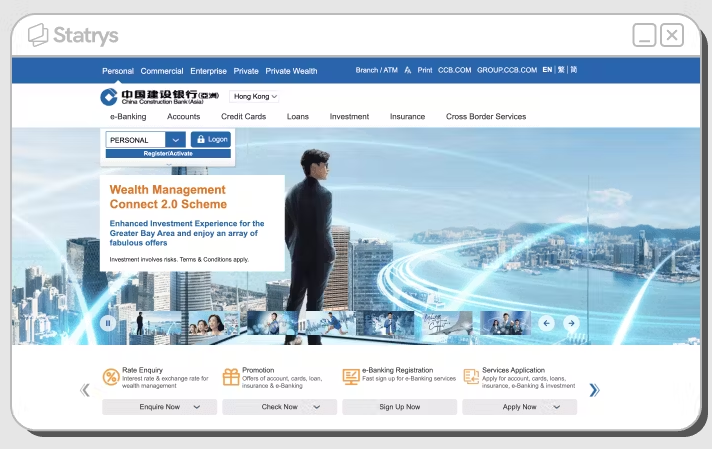
Task: Open the Cross Border Services menu
Action: (x=485, y=117)
